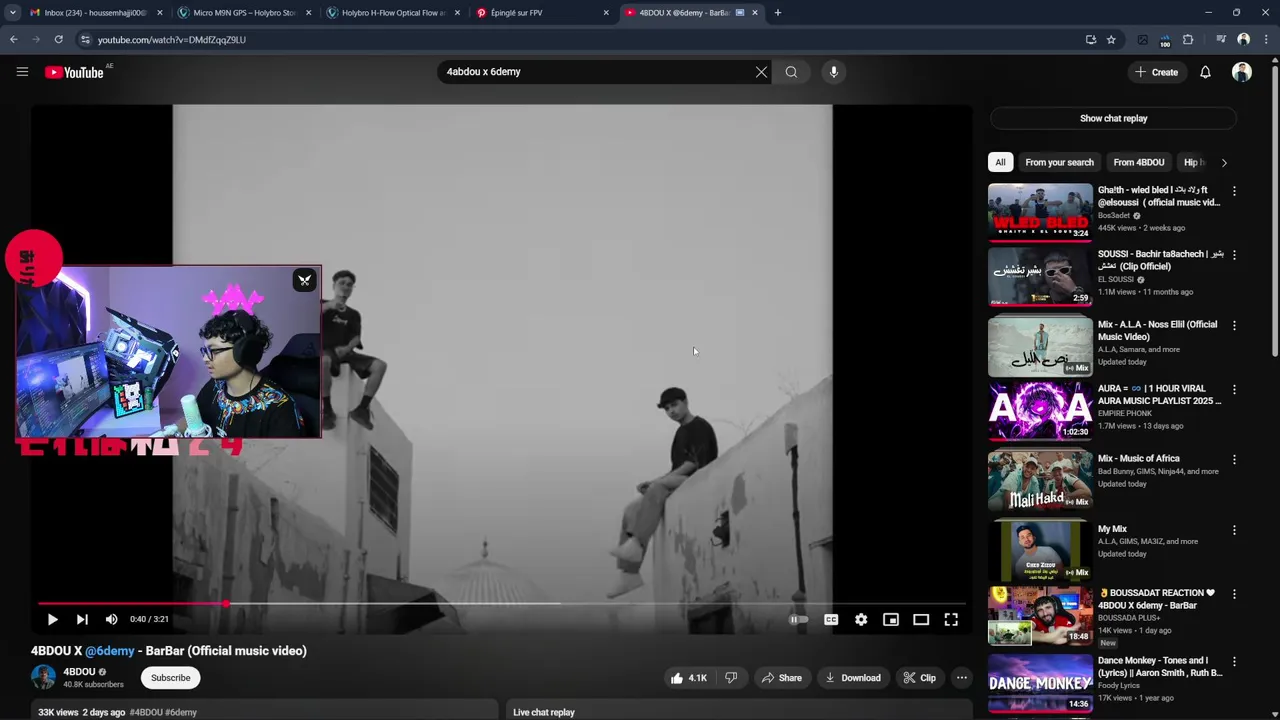Seek on the video progress bar
Viewport: 1280px width, 720px height.
click(x=501, y=604)
